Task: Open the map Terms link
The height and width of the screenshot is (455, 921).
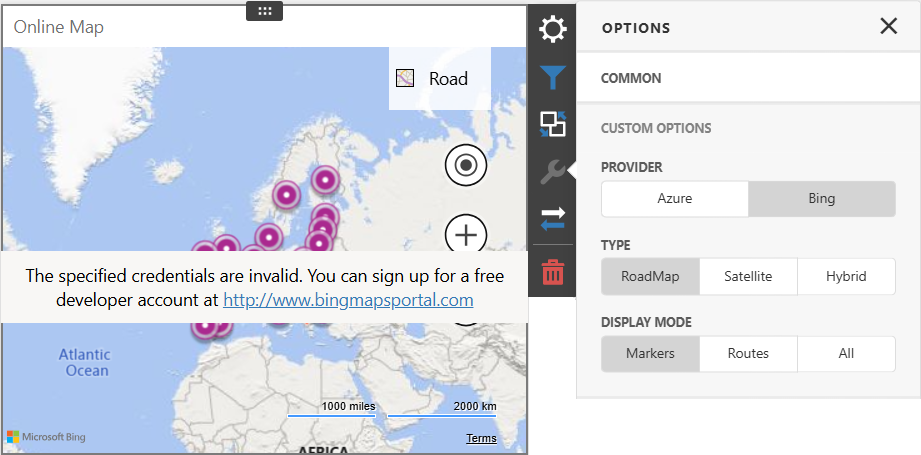Action: click(481, 438)
